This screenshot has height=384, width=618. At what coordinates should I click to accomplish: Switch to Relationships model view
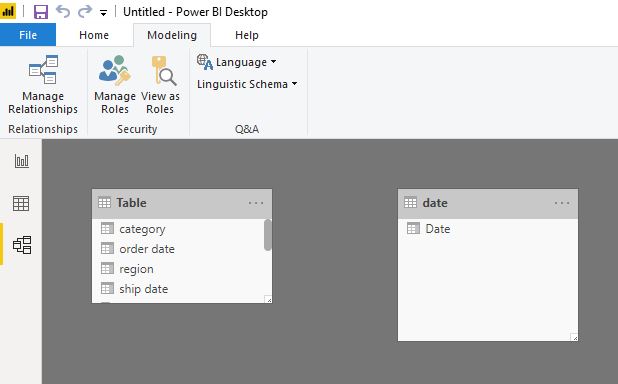21,245
